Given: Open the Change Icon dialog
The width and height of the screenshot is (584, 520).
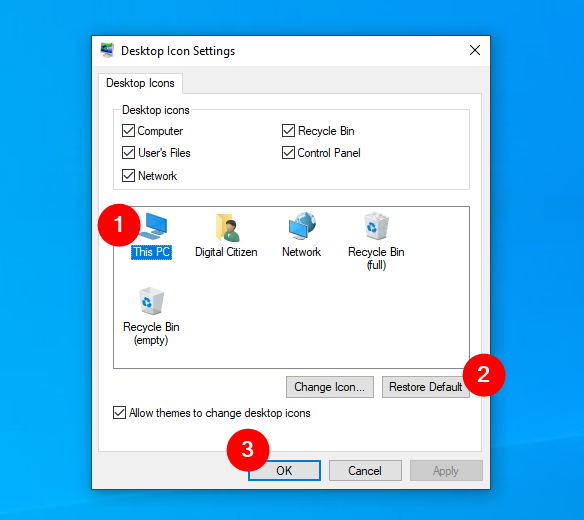Looking at the screenshot, I should pyautogui.click(x=330, y=387).
